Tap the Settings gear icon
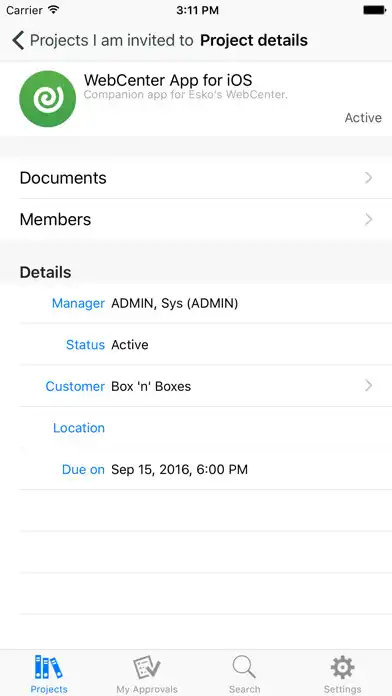The height and width of the screenshot is (696, 392). pyautogui.click(x=342, y=667)
